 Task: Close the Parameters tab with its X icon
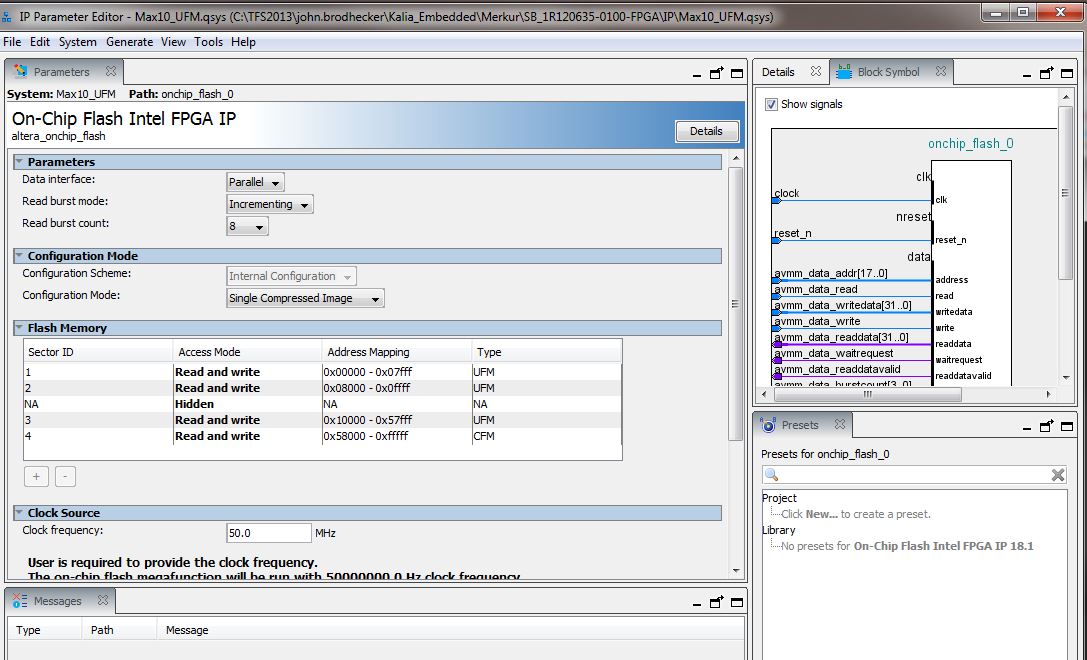point(111,71)
